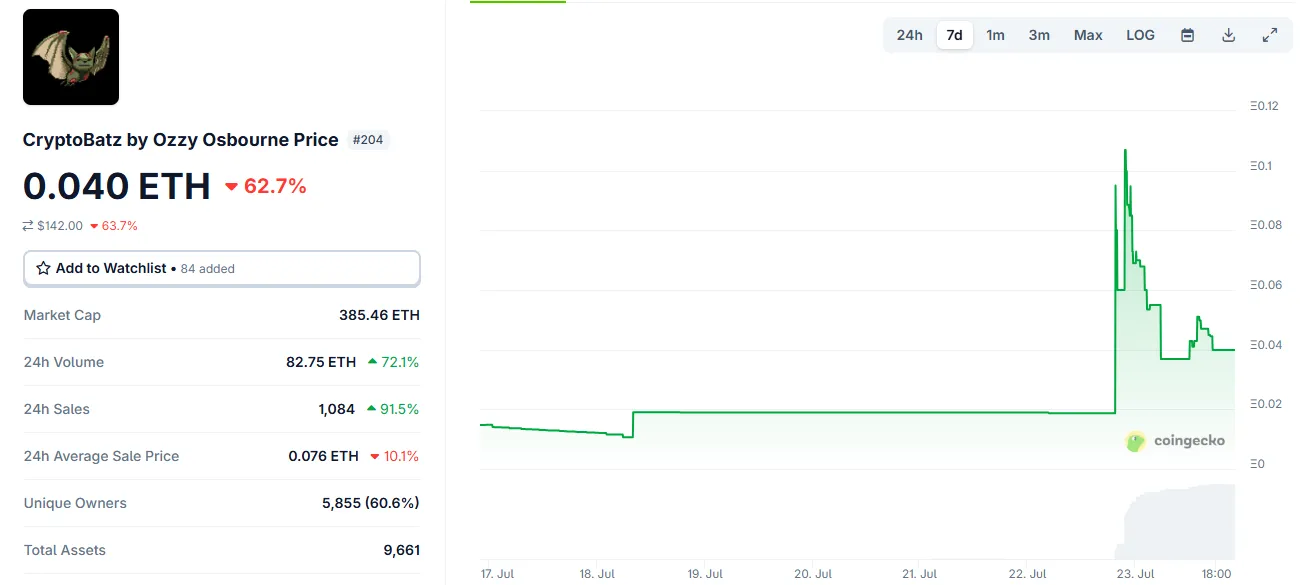Enable the Max chart range
Image resolution: width=1303 pixels, height=585 pixels.
(1088, 34)
